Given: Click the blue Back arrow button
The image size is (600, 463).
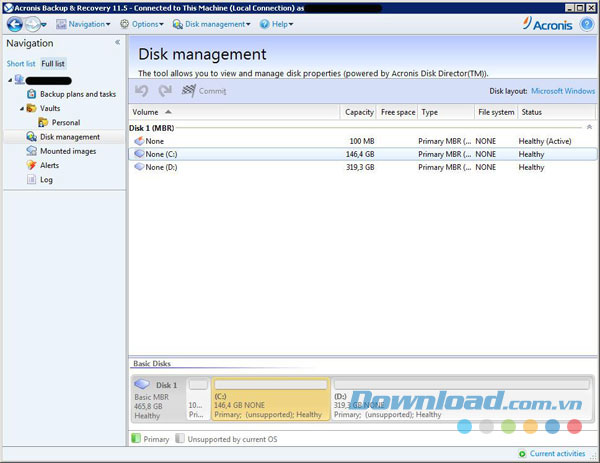Looking at the screenshot, I should tap(15, 24).
